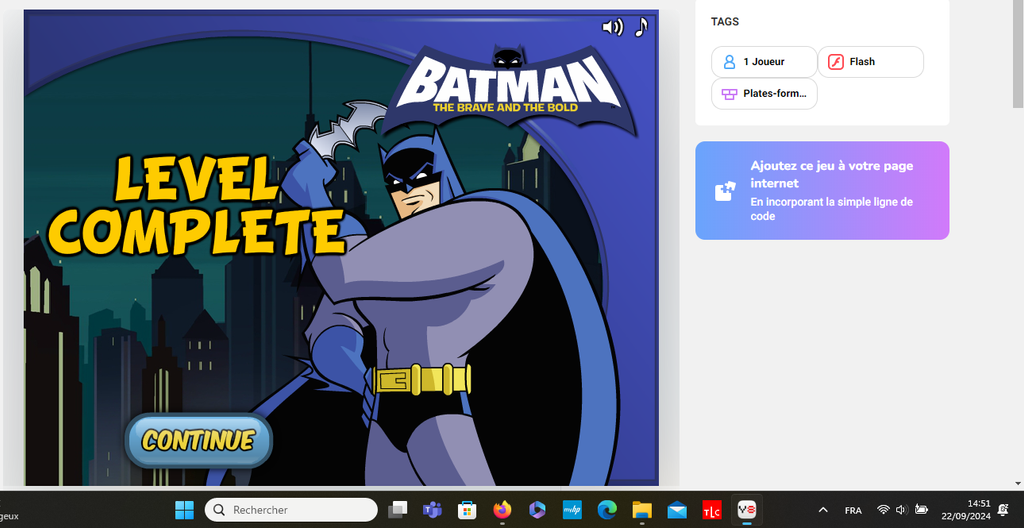Open the Windows Start menu
This screenshot has height=528, width=1024.
pos(185,510)
